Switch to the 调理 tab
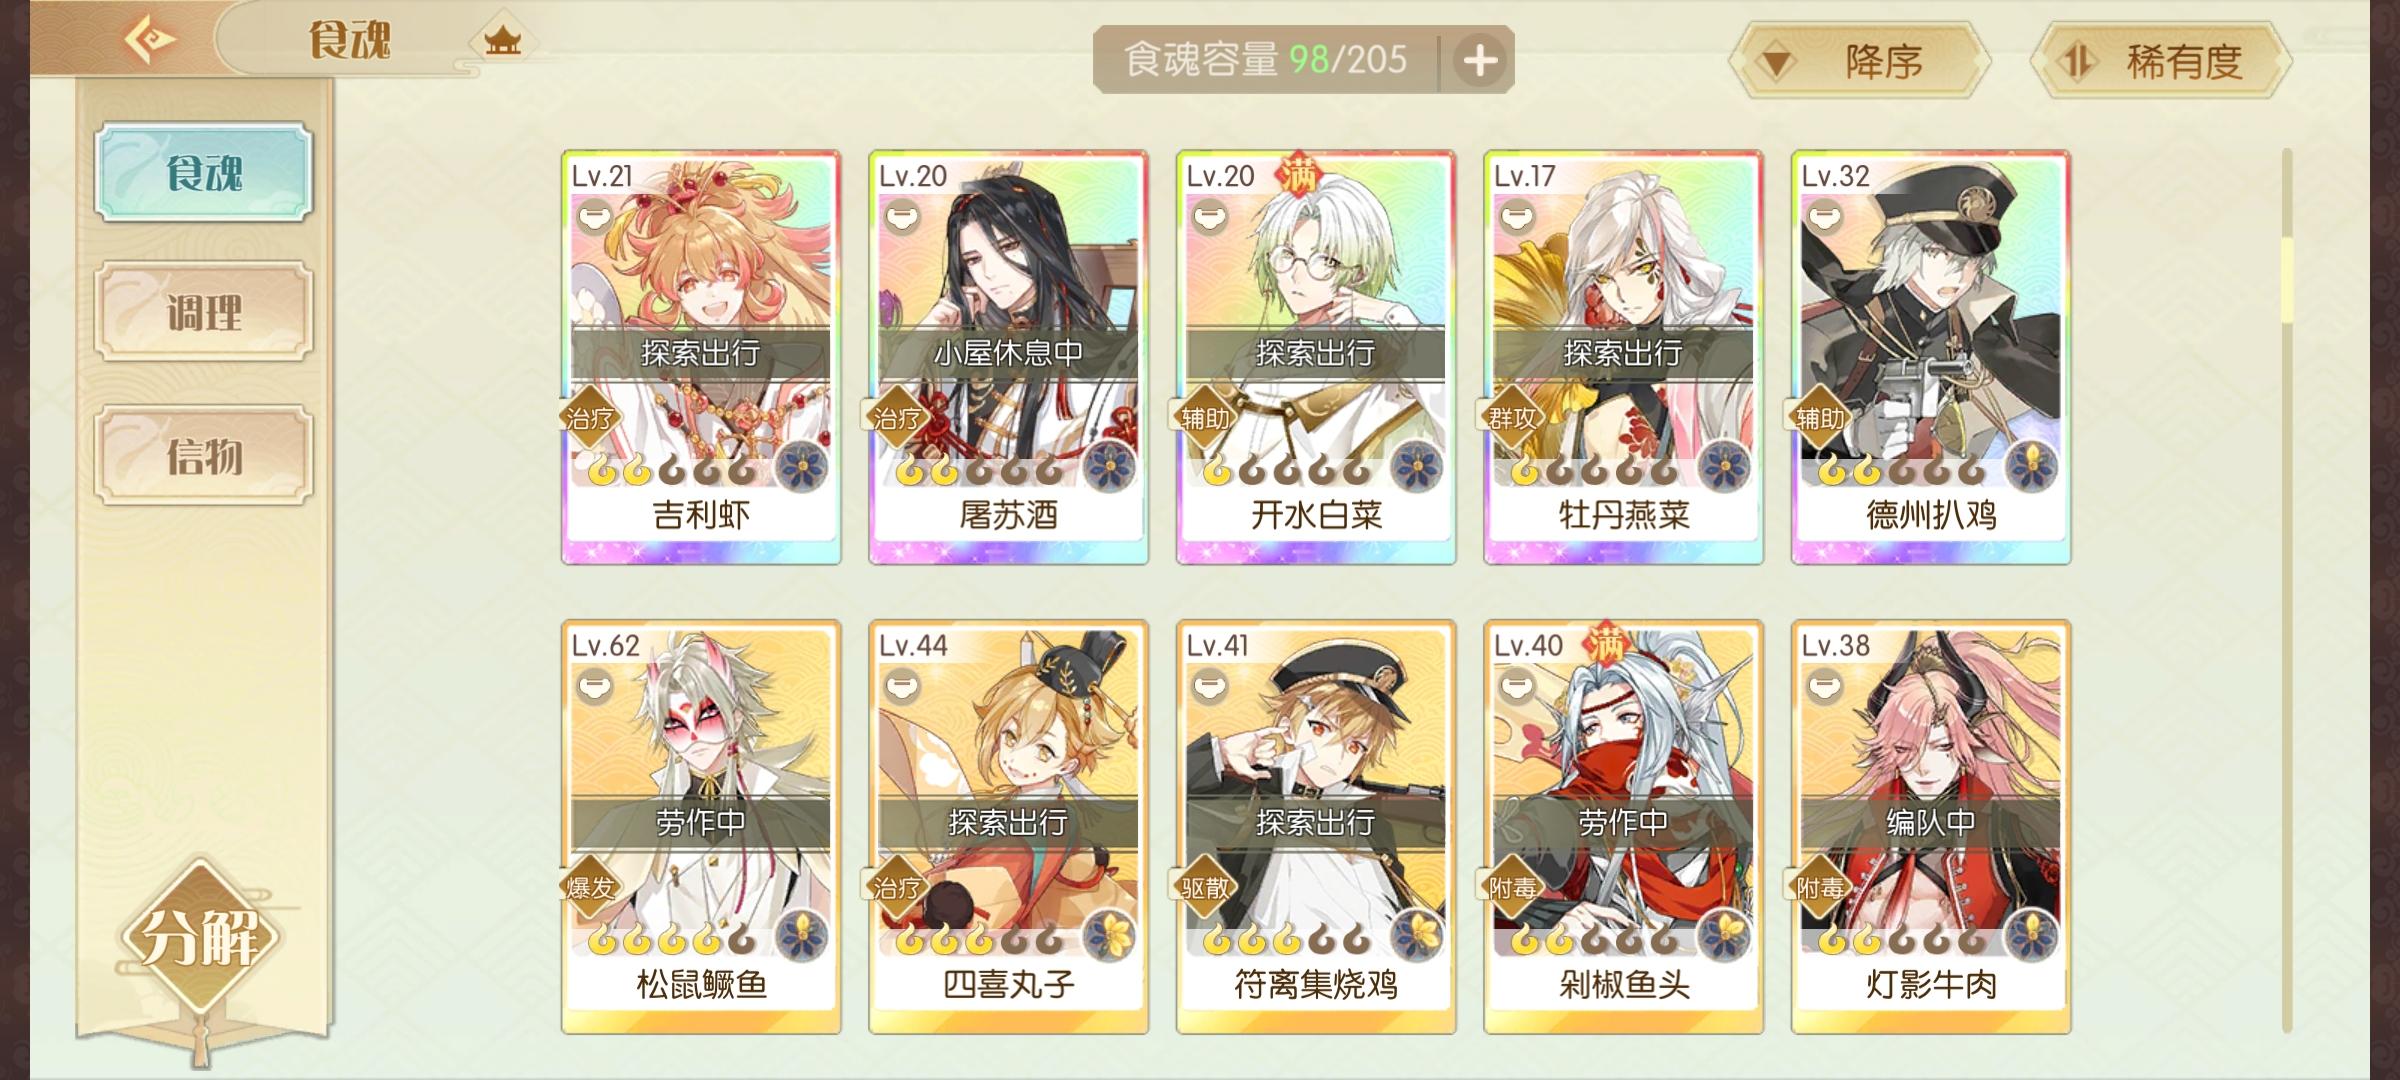 204,312
